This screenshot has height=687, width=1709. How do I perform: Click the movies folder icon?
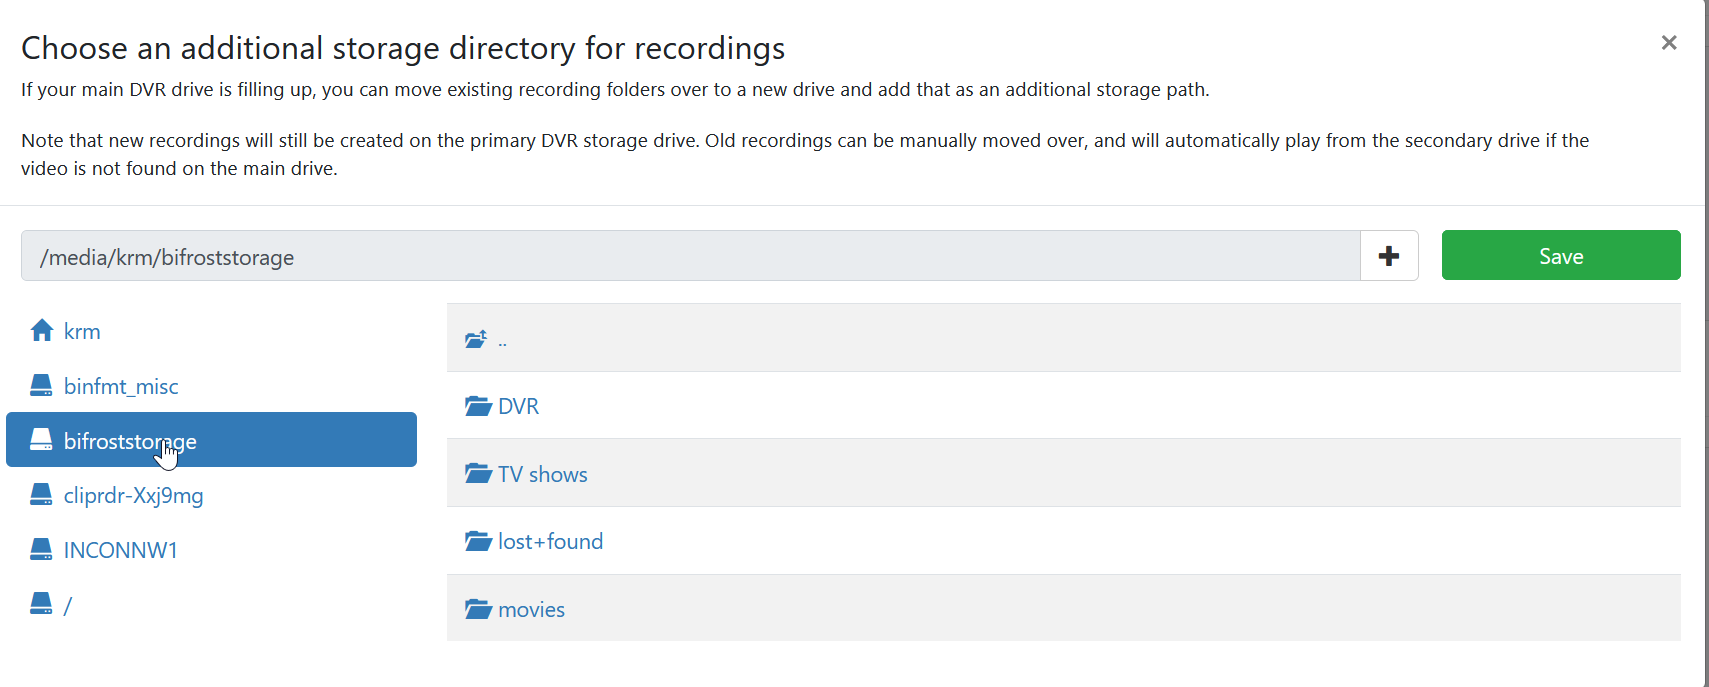[x=478, y=609]
